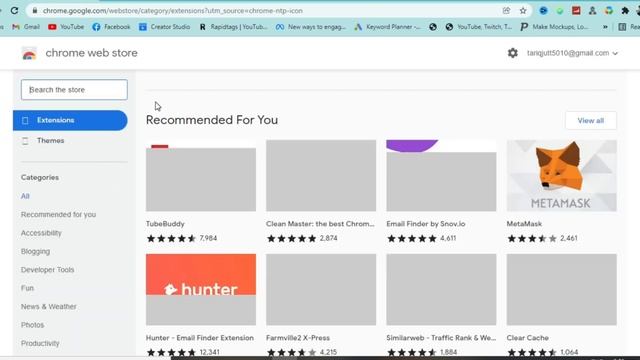Click the Email Finder by Snov.io title text
The image size is (640, 360).
pyautogui.click(x=426, y=224)
